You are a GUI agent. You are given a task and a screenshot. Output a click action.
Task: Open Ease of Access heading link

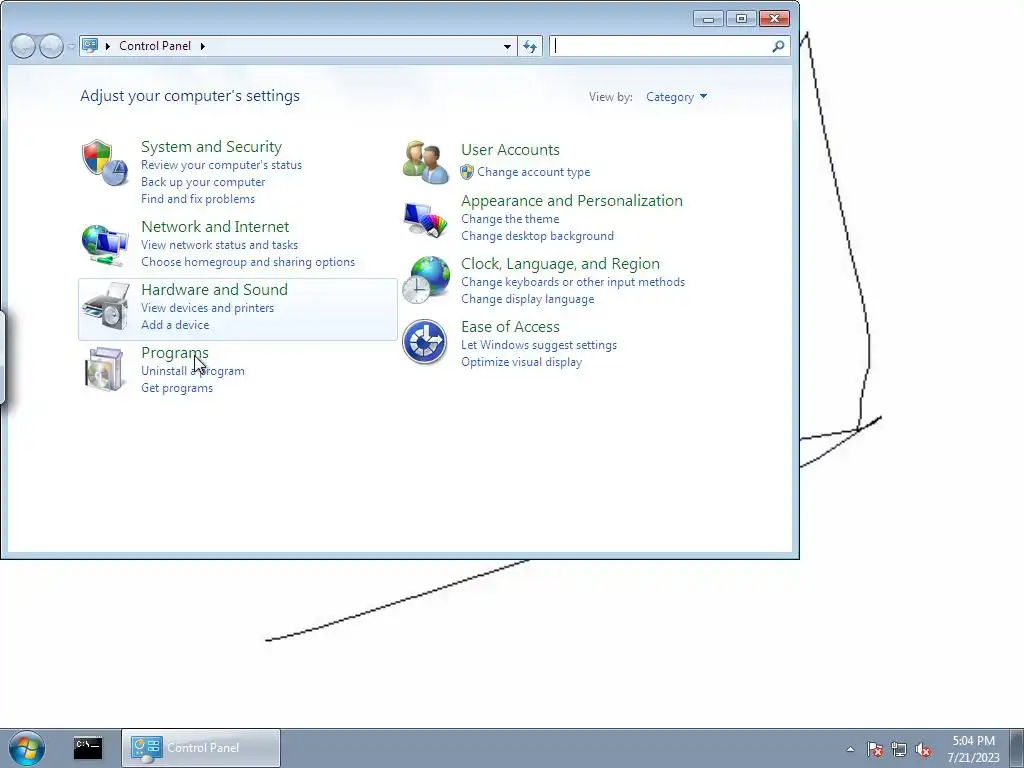pos(510,327)
